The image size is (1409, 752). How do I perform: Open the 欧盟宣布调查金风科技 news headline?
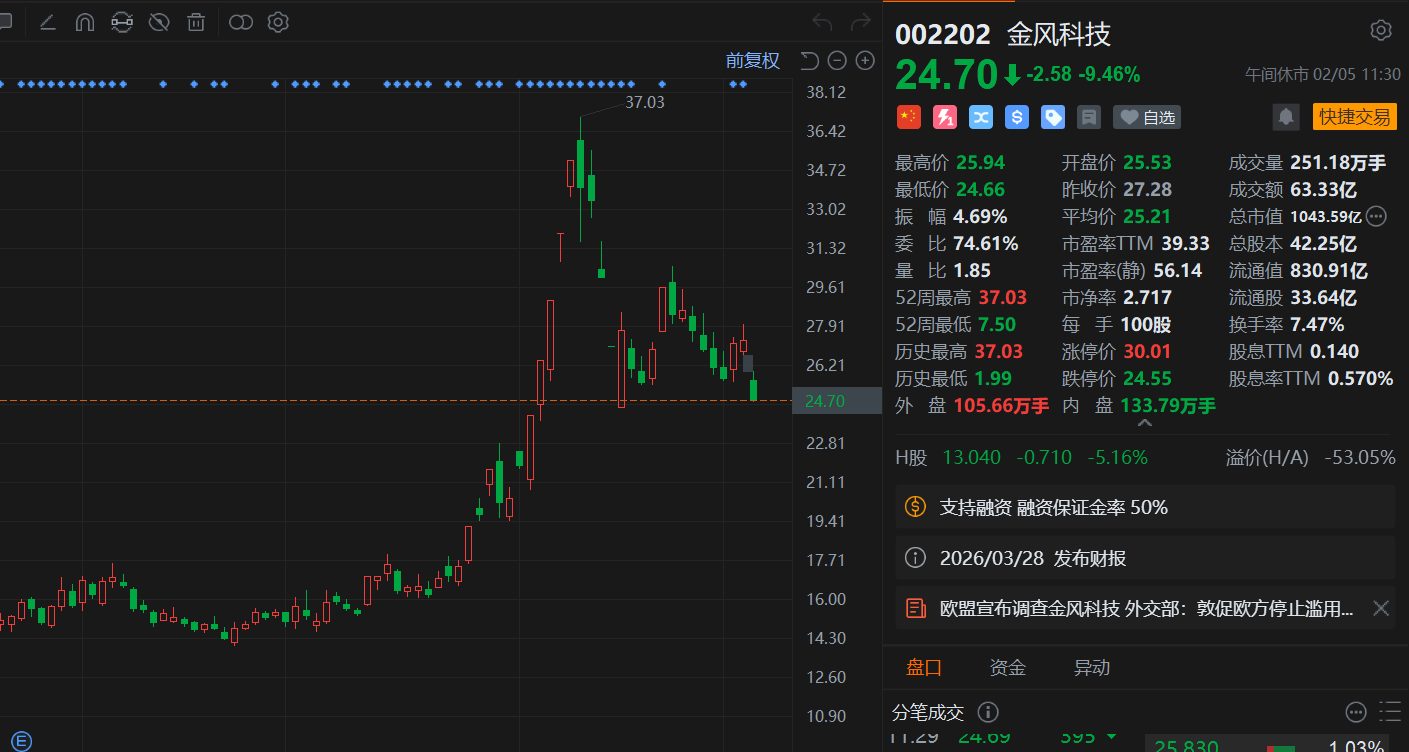1147,608
